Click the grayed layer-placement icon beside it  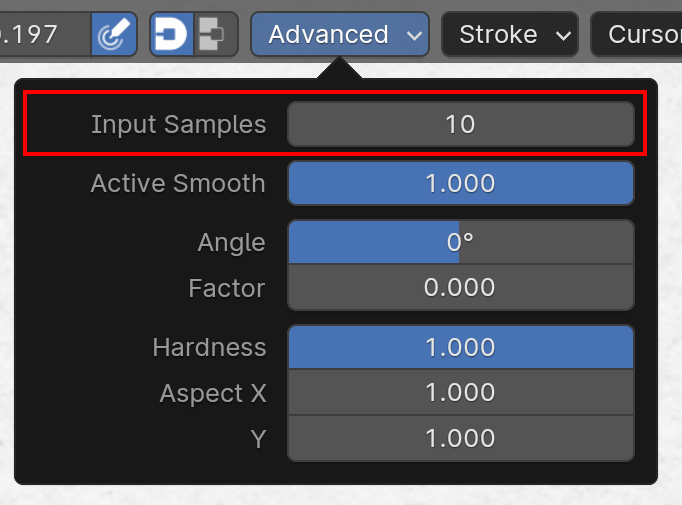pyautogui.click(x=214, y=35)
